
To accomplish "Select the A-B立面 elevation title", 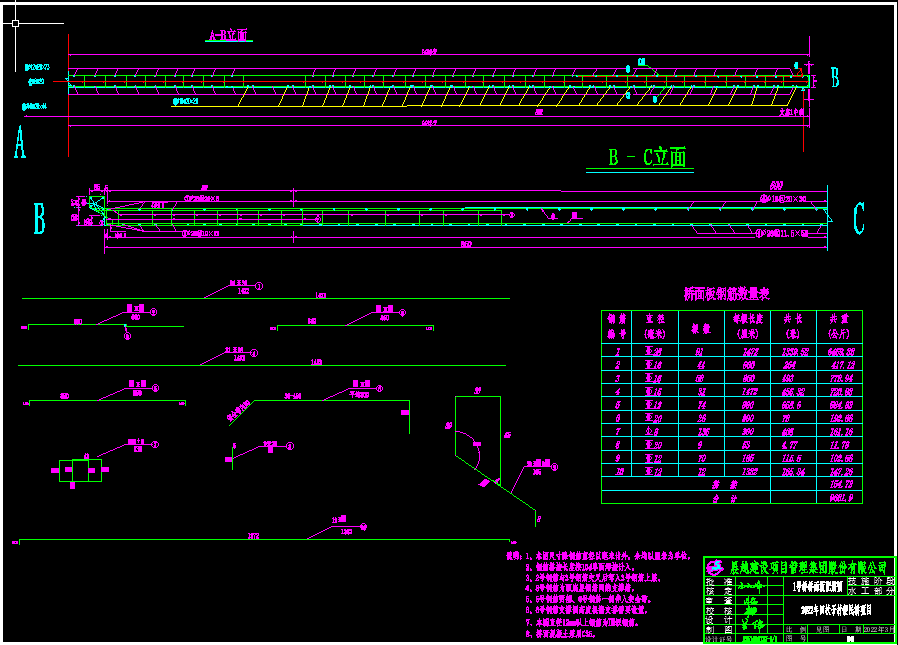I will tap(228, 35).
